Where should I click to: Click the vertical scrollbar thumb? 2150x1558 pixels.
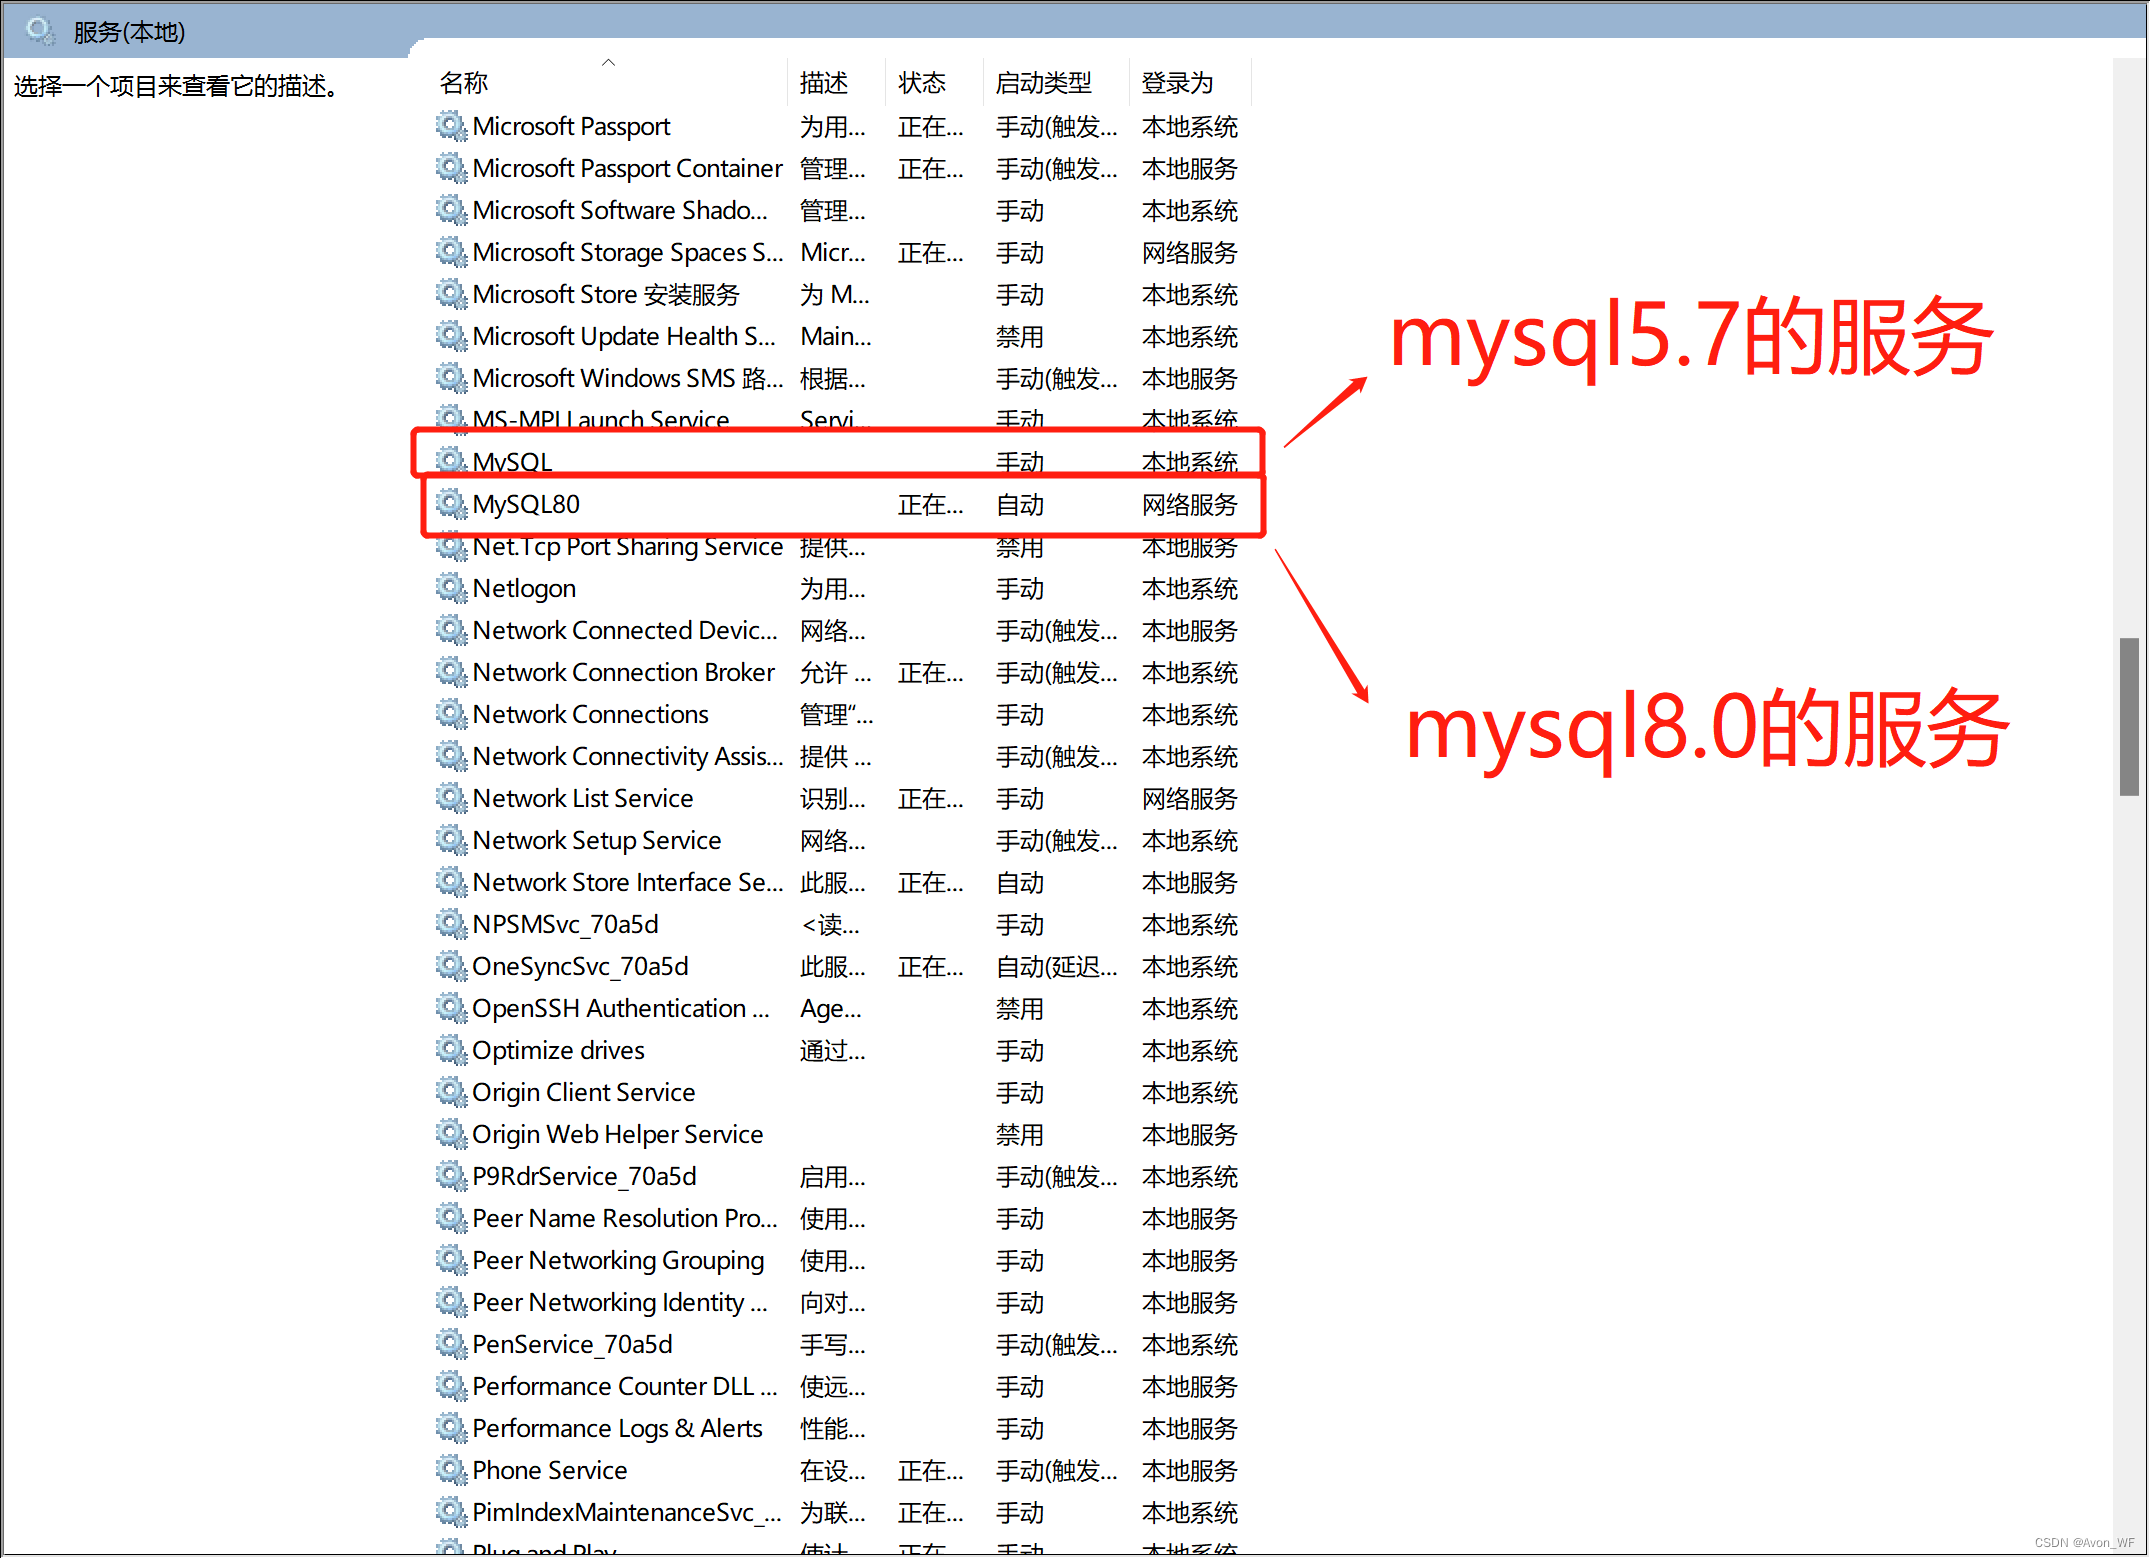[2129, 716]
